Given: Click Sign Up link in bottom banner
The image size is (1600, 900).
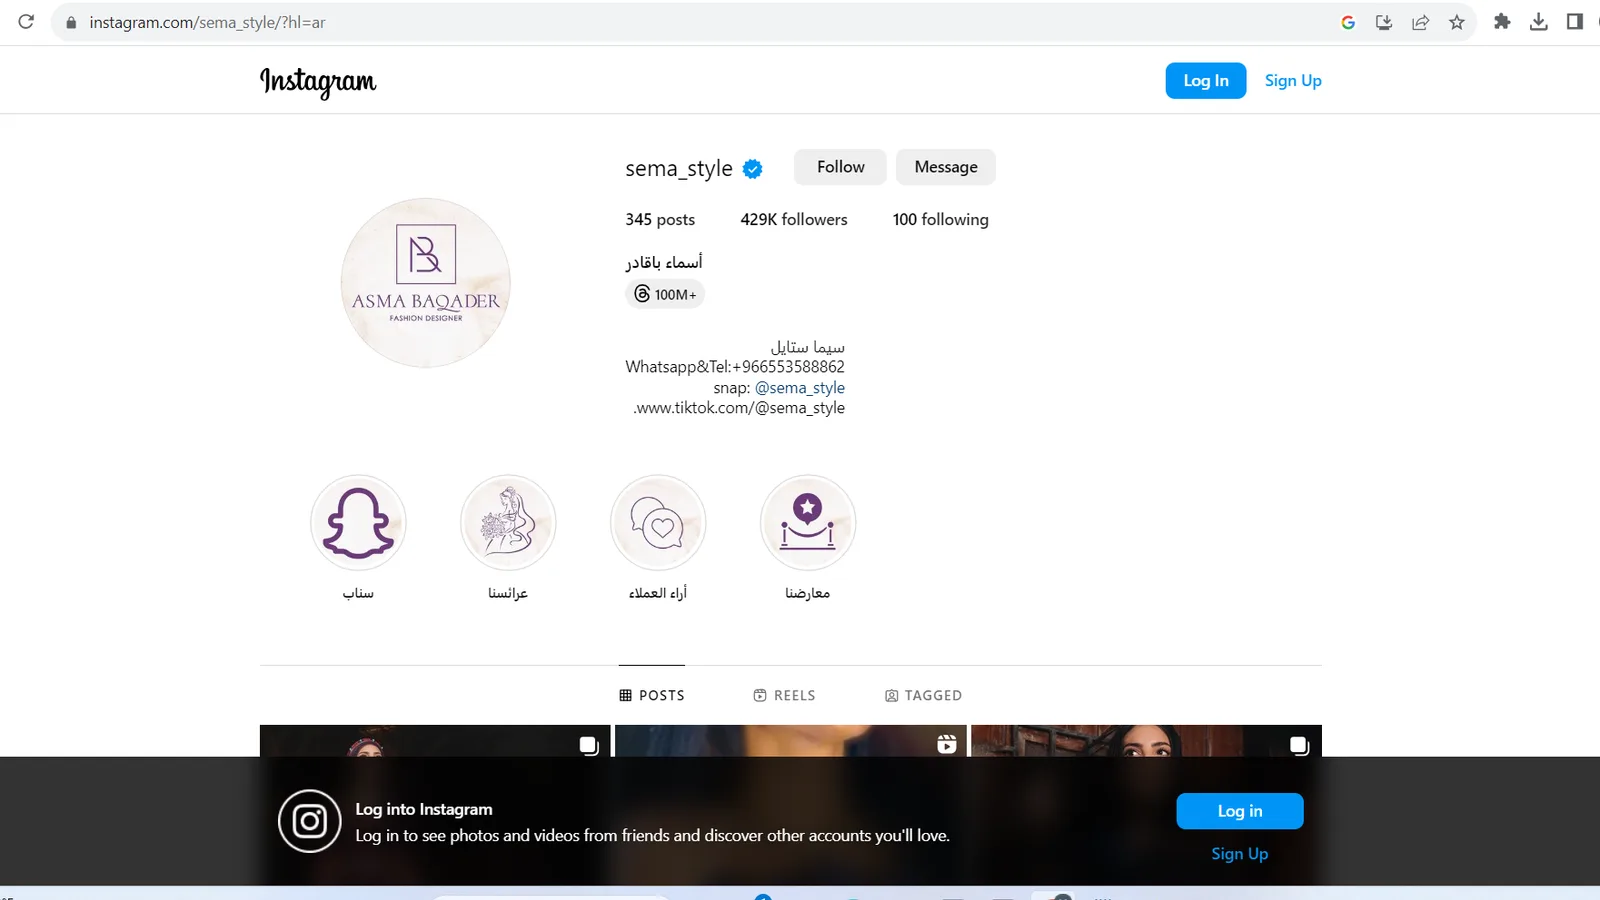Looking at the screenshot, I should [1240, 854].
